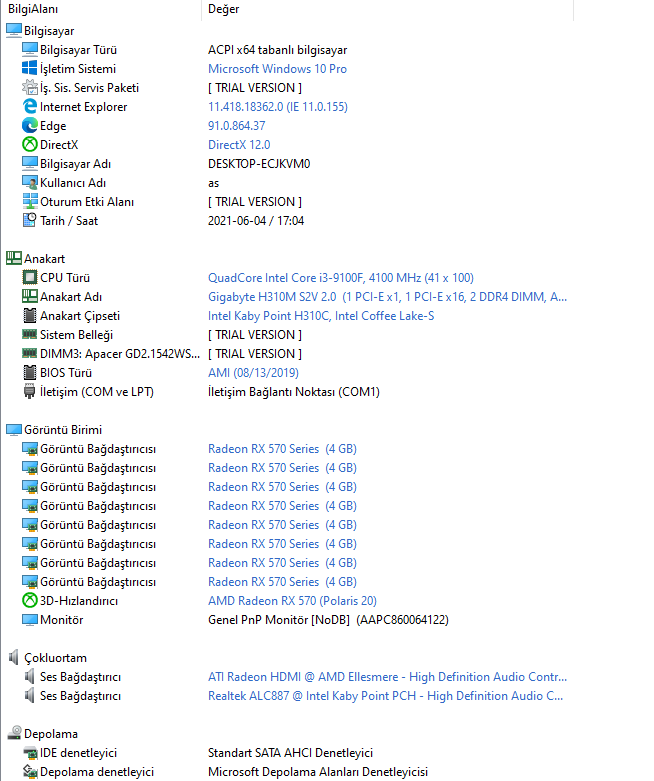Click the Depolama drive icon
Viewport: 654px width, 781px height.
14,733
